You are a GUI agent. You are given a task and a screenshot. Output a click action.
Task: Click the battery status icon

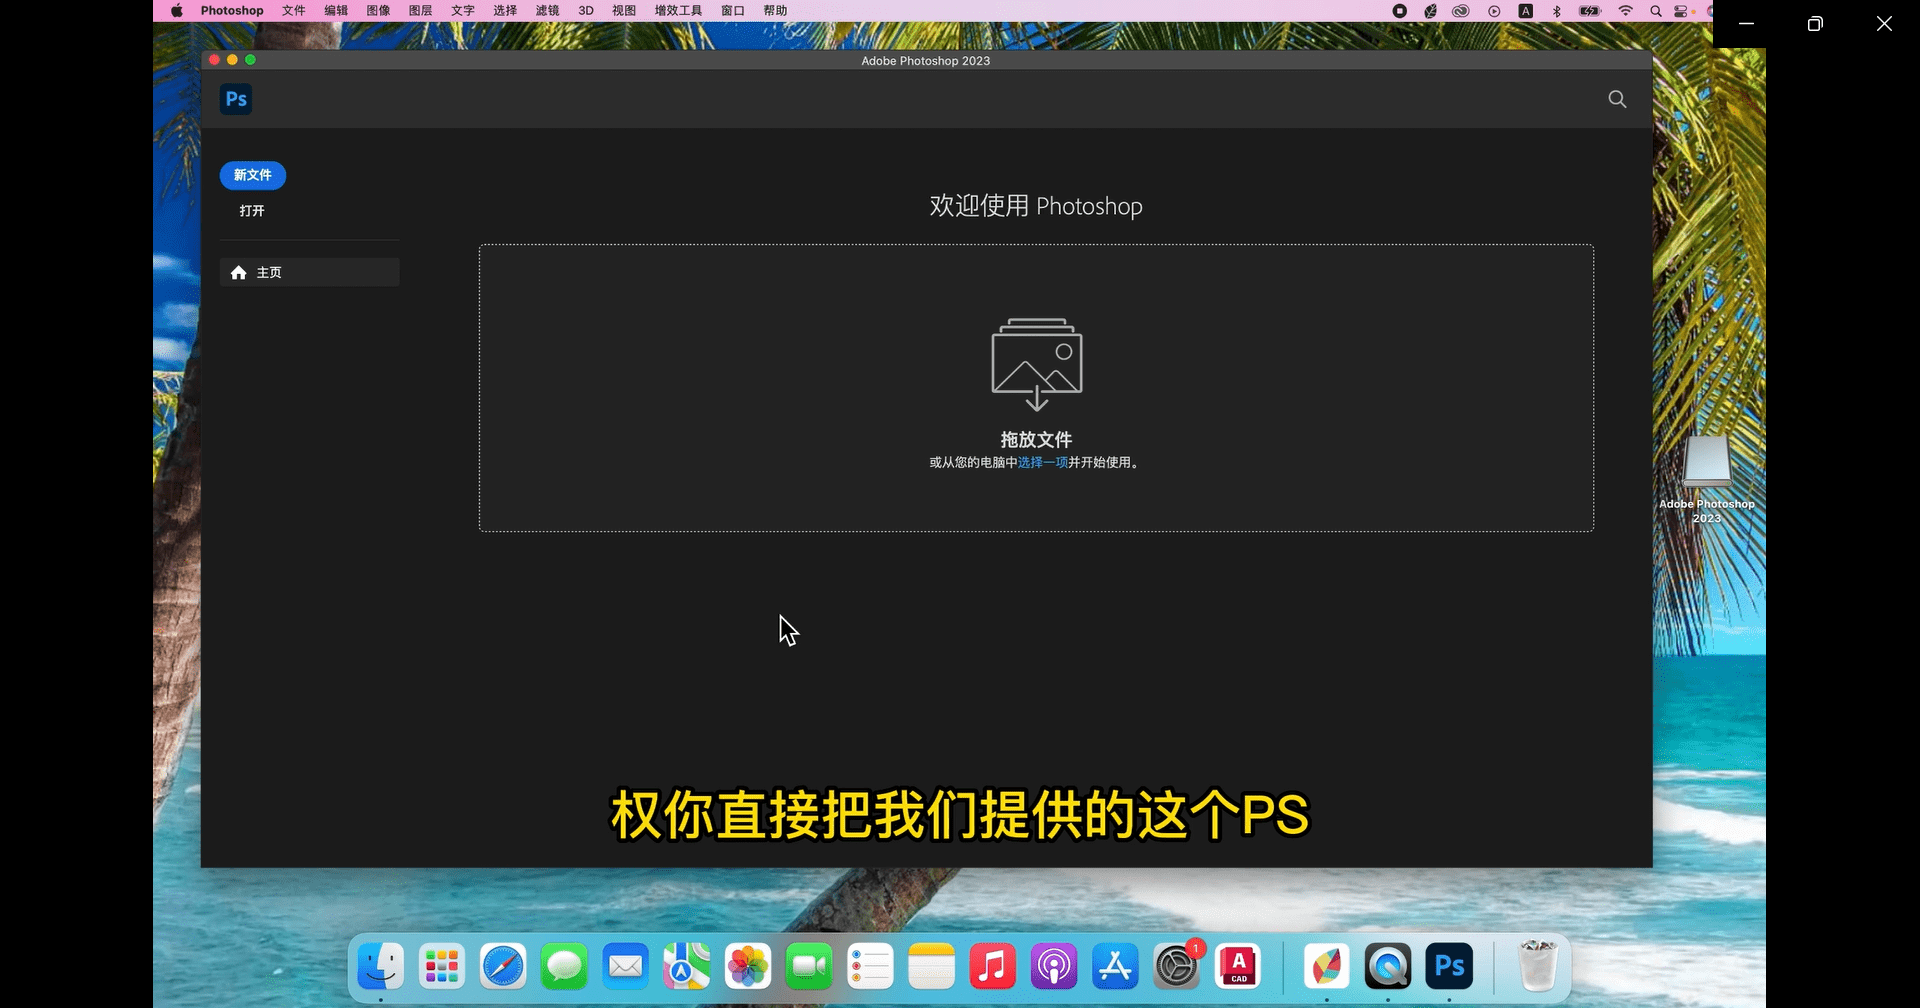(x=1590, y=11)
